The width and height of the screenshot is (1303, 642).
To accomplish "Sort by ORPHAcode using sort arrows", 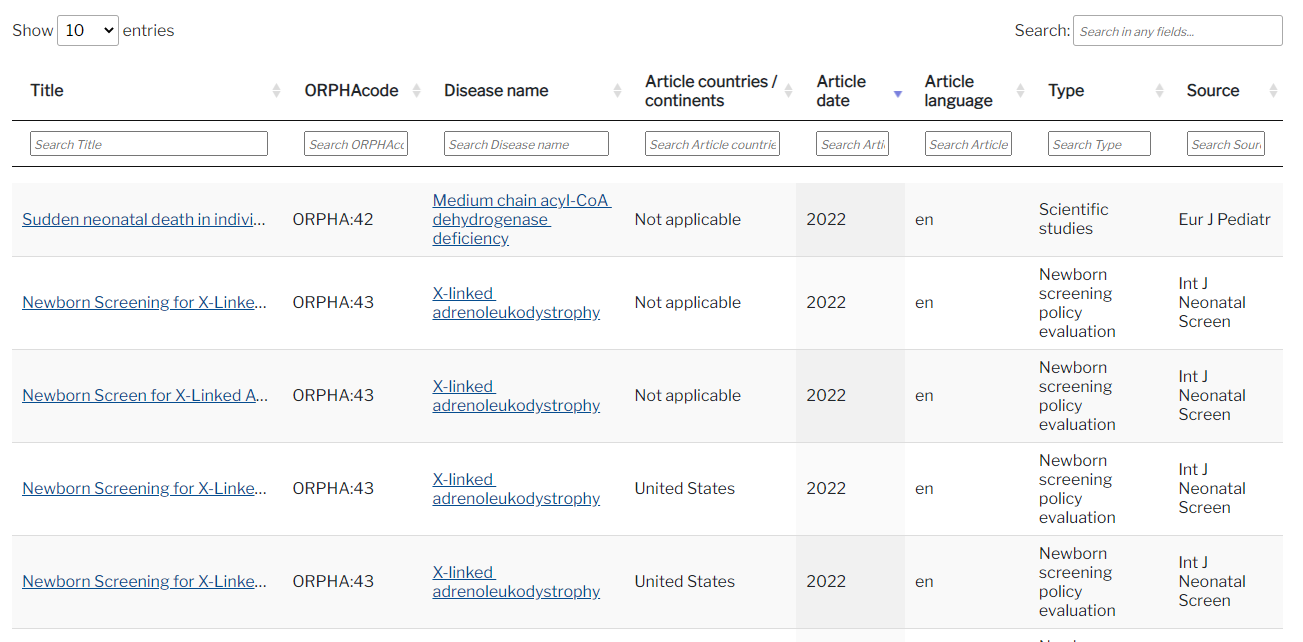I will pyautogui.click(x=417, y=91).
